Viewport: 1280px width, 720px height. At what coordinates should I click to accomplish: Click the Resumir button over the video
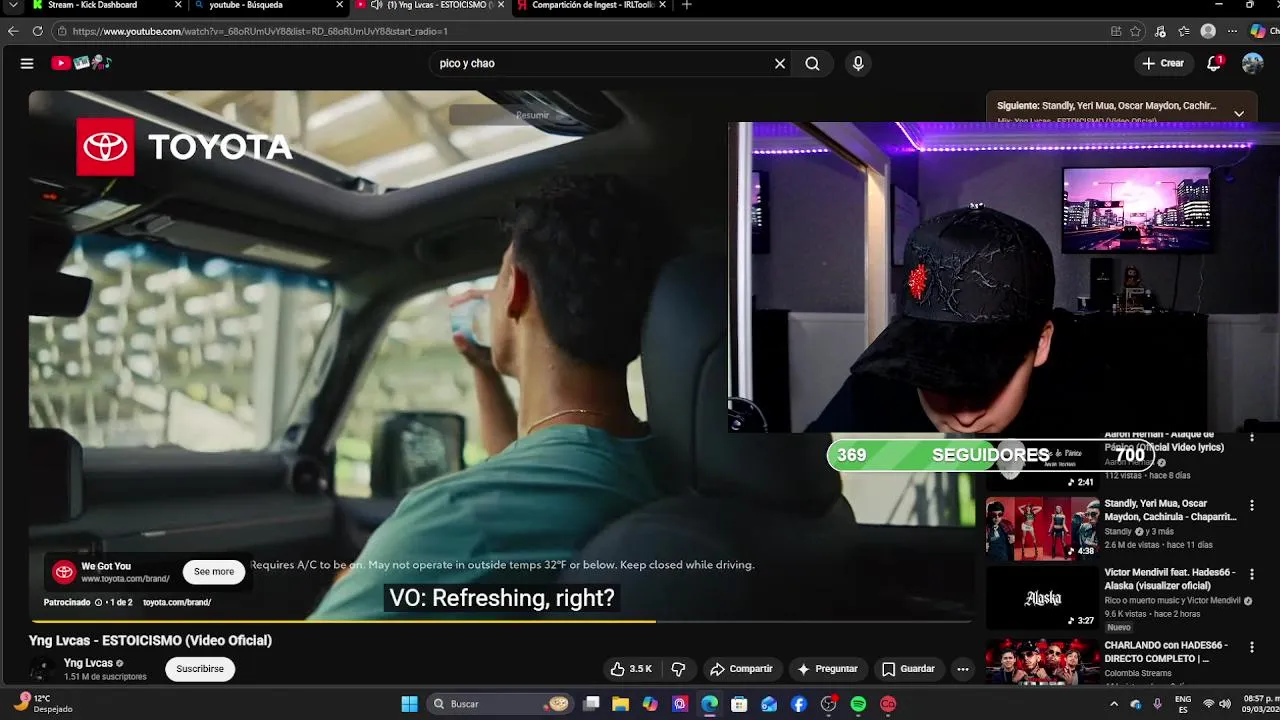click(532, 115)
